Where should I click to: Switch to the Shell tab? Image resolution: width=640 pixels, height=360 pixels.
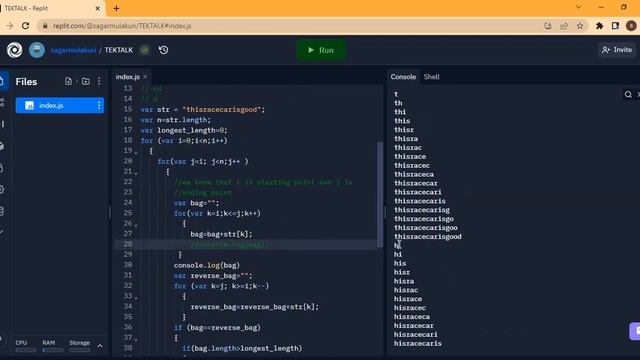(x=431, y=77)
